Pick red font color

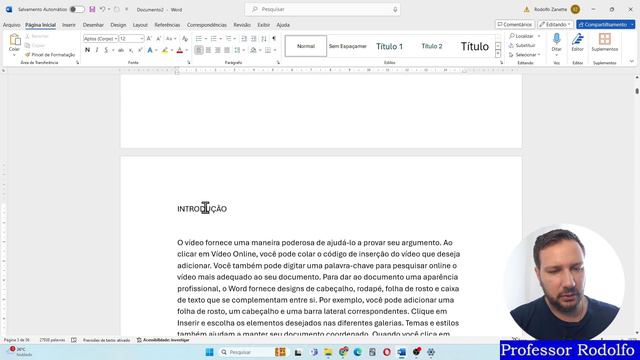click(180, 50)
